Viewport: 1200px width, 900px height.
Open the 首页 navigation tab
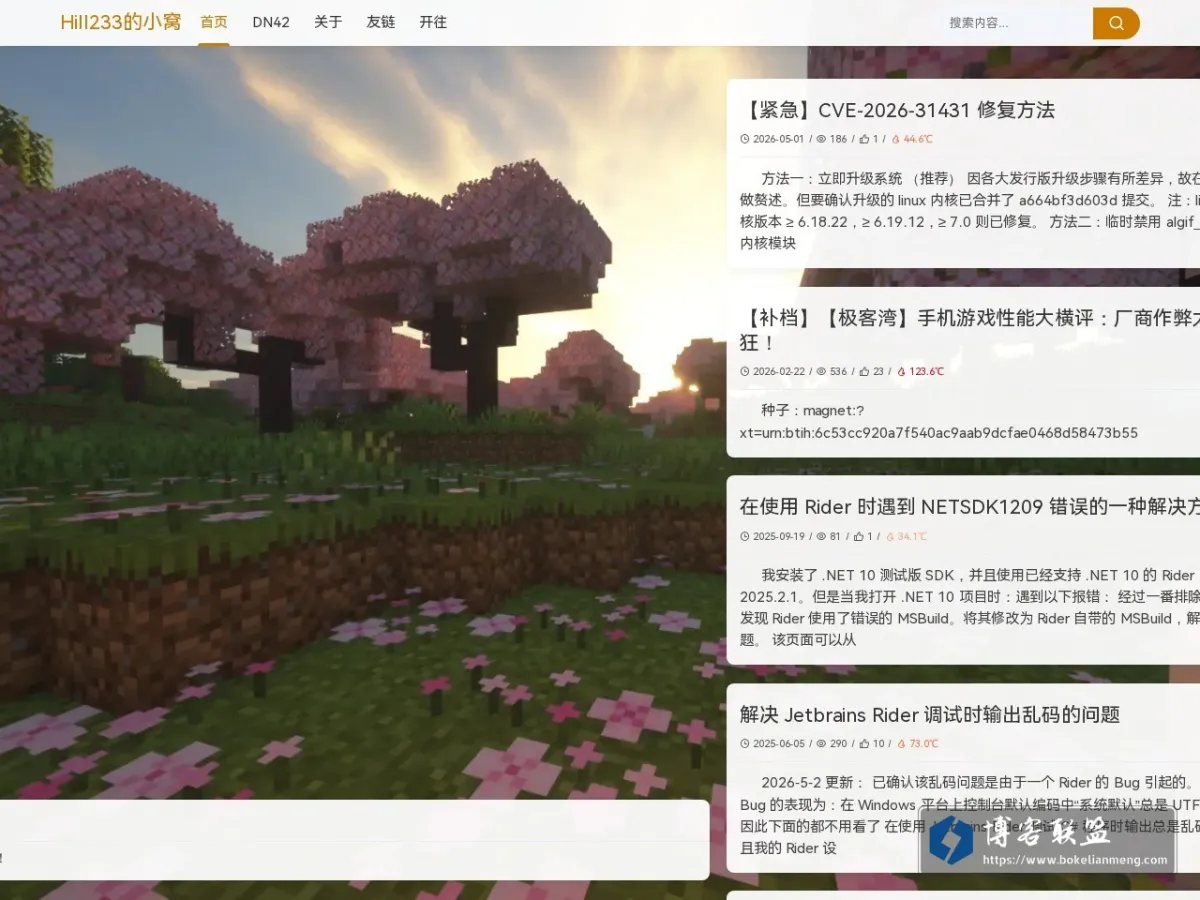pos(214,22)
